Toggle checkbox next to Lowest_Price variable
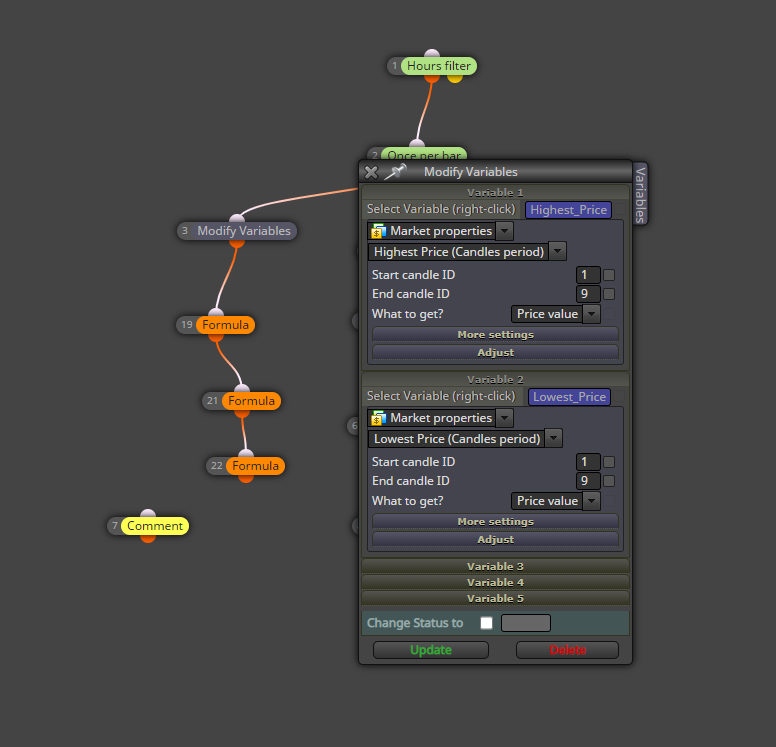This screenshot has width=776, height=747. click(x=620, y=397)
